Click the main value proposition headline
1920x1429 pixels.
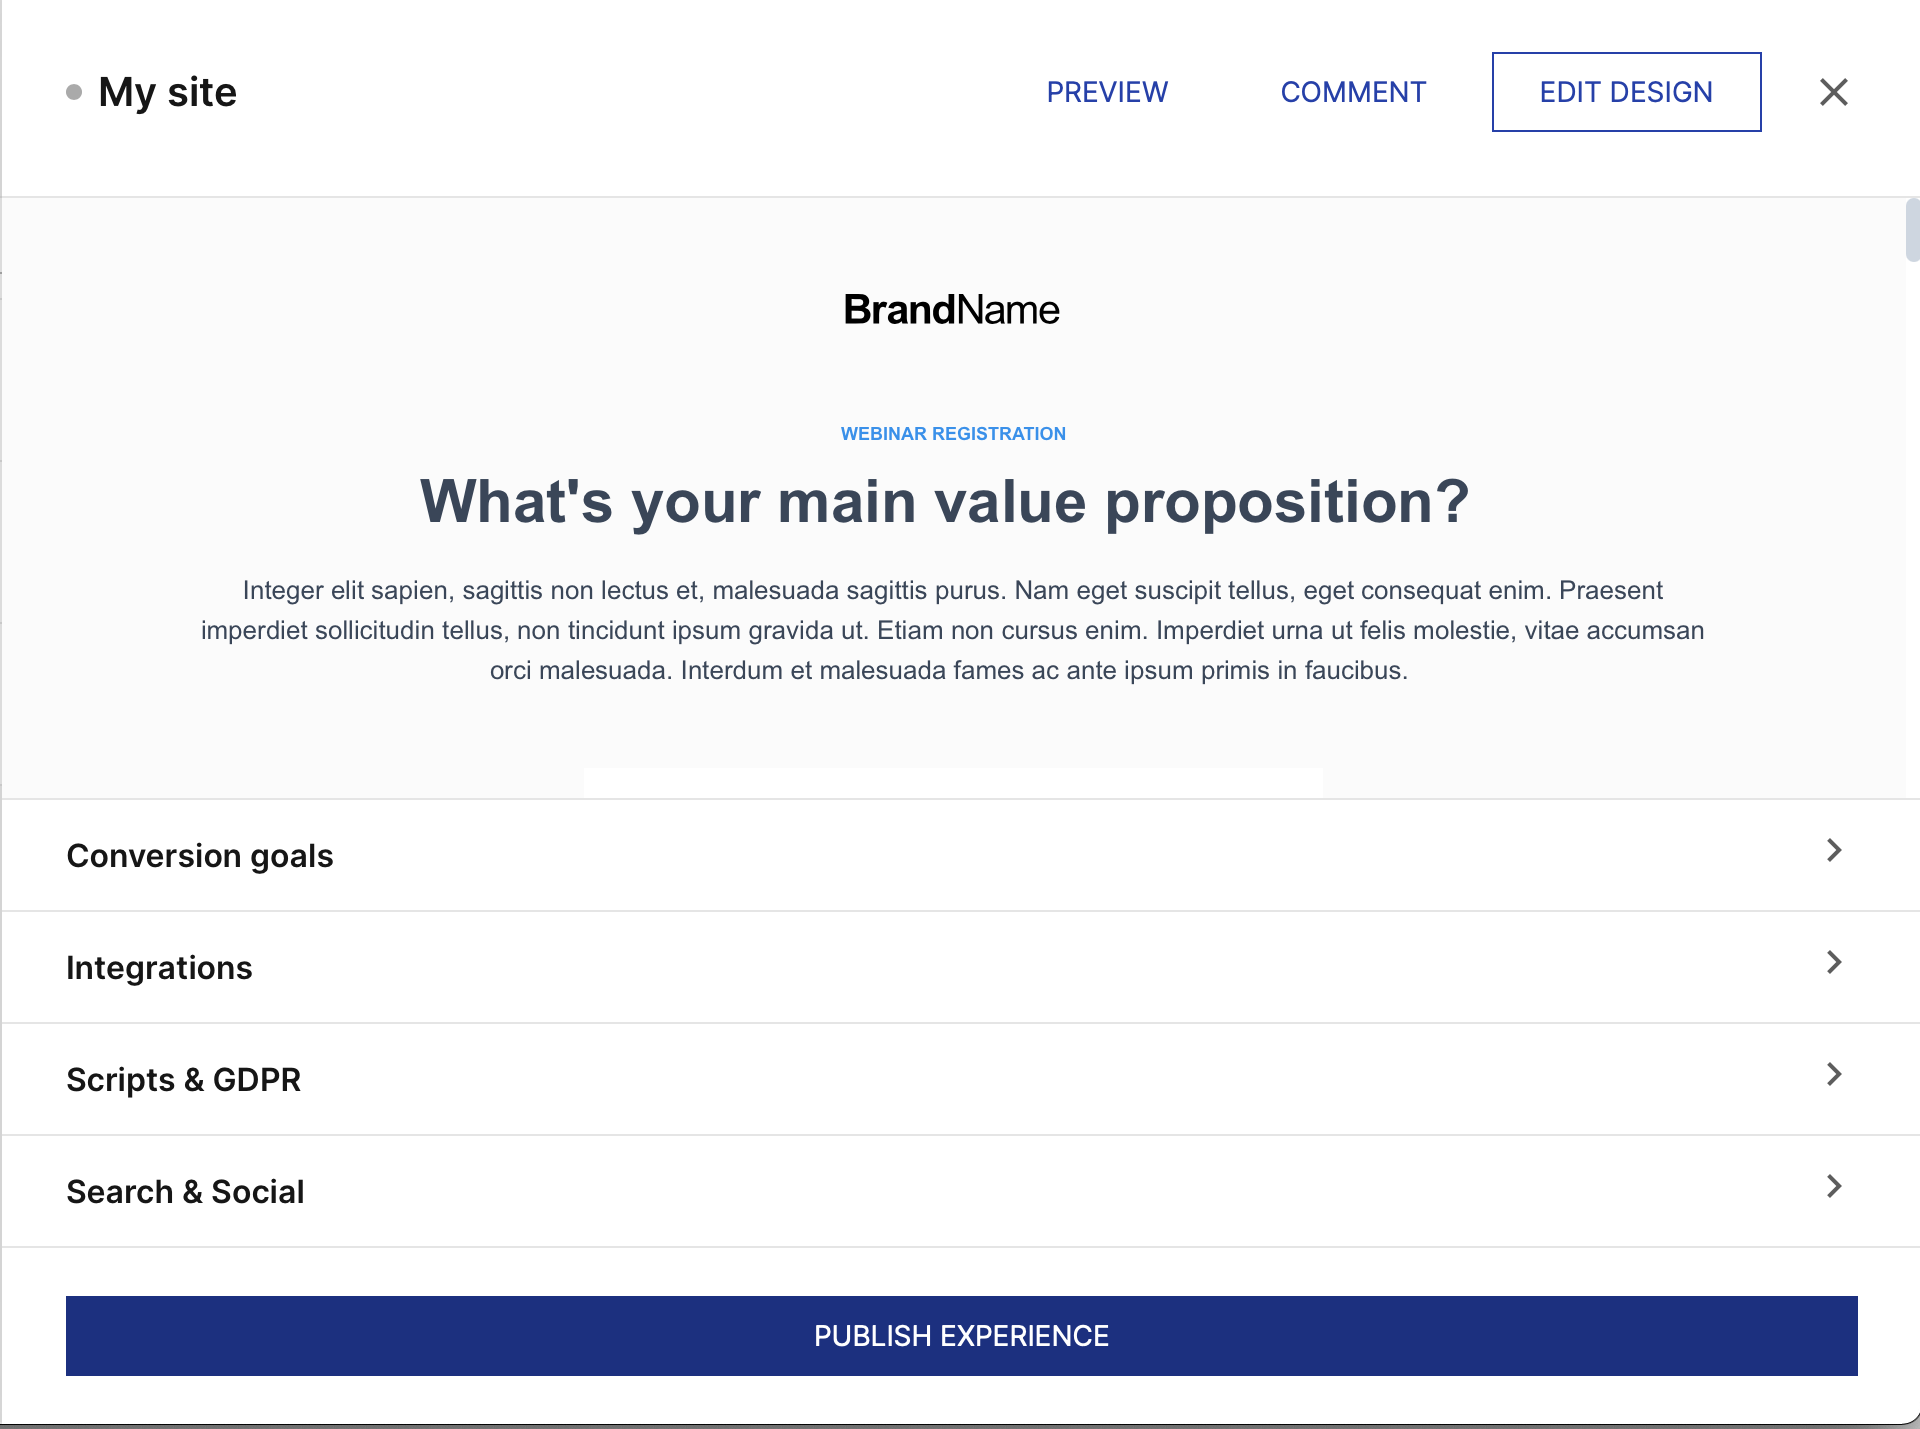tap(944, 501)
